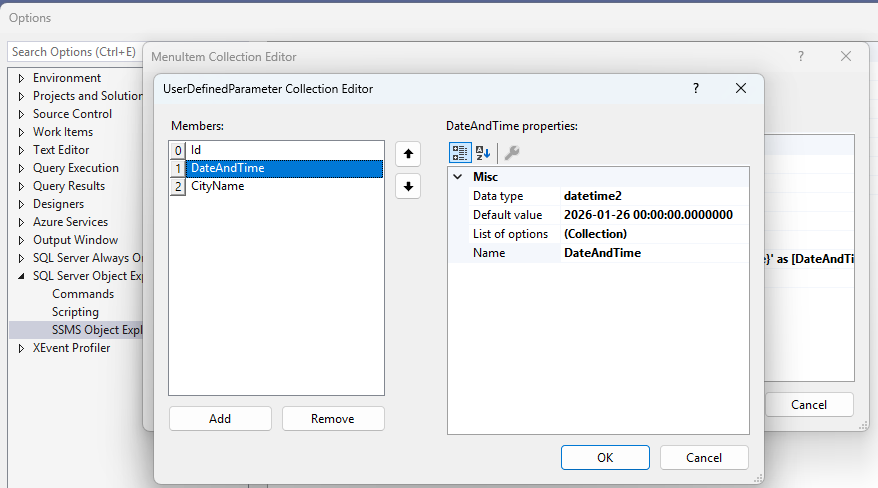This screenshot has width=878, height=488.
Task: Expand XEvent Profiler options node
Action: (x=21, y=348)
